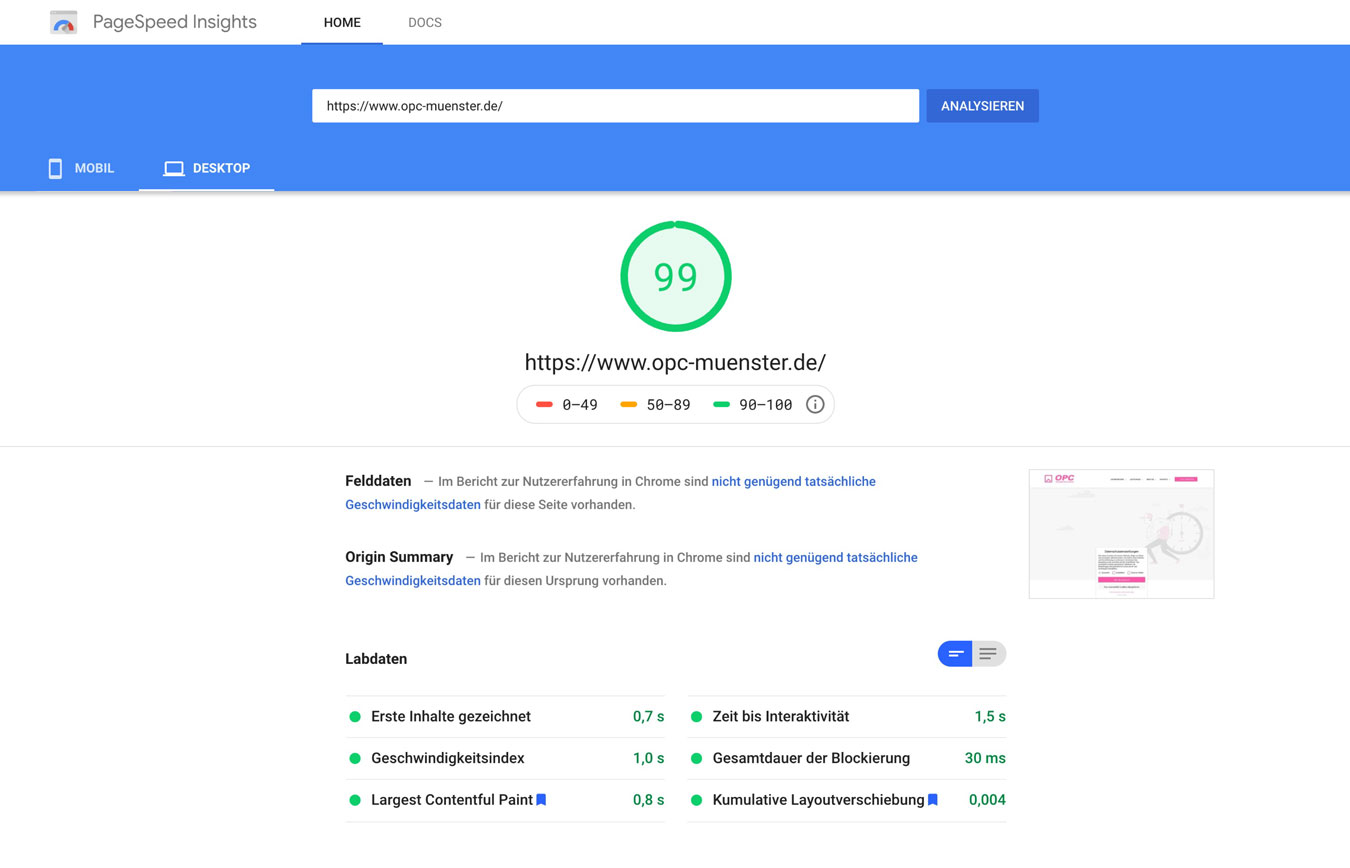Click the green dot beside Erste Inhalte gezeichnet
Viewport: 1350px width, 868px height.
pos(355,717)
